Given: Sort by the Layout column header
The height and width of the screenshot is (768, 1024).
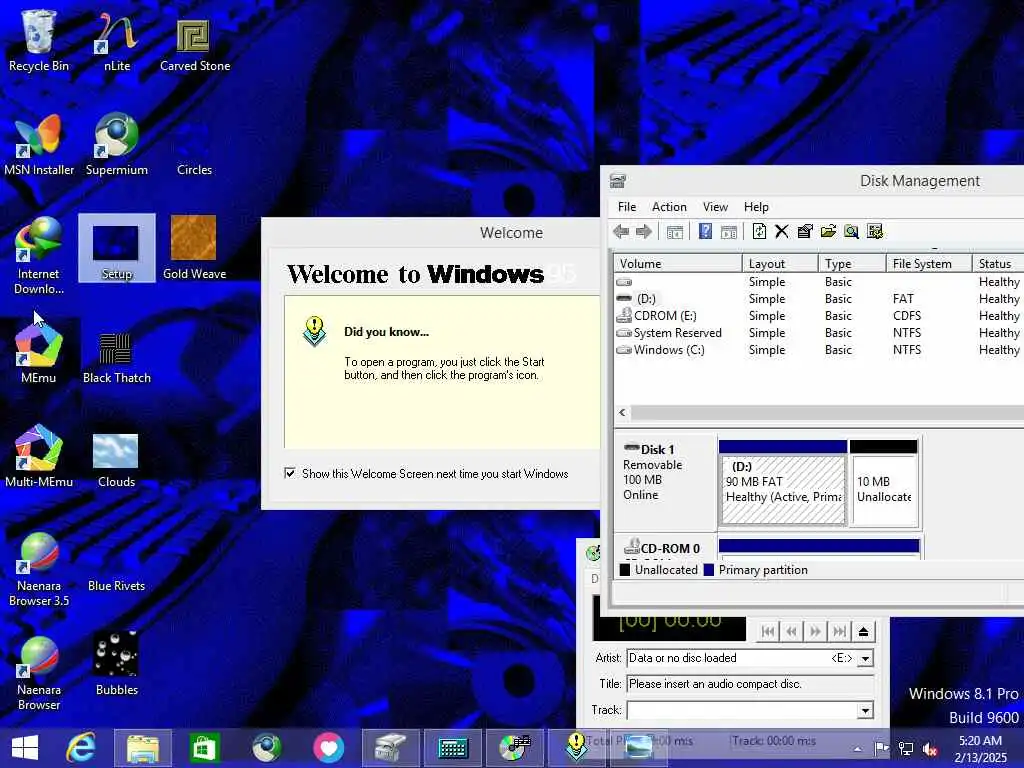Looking at the screenshot, I should pyautogui.click(x=780, y=264).
